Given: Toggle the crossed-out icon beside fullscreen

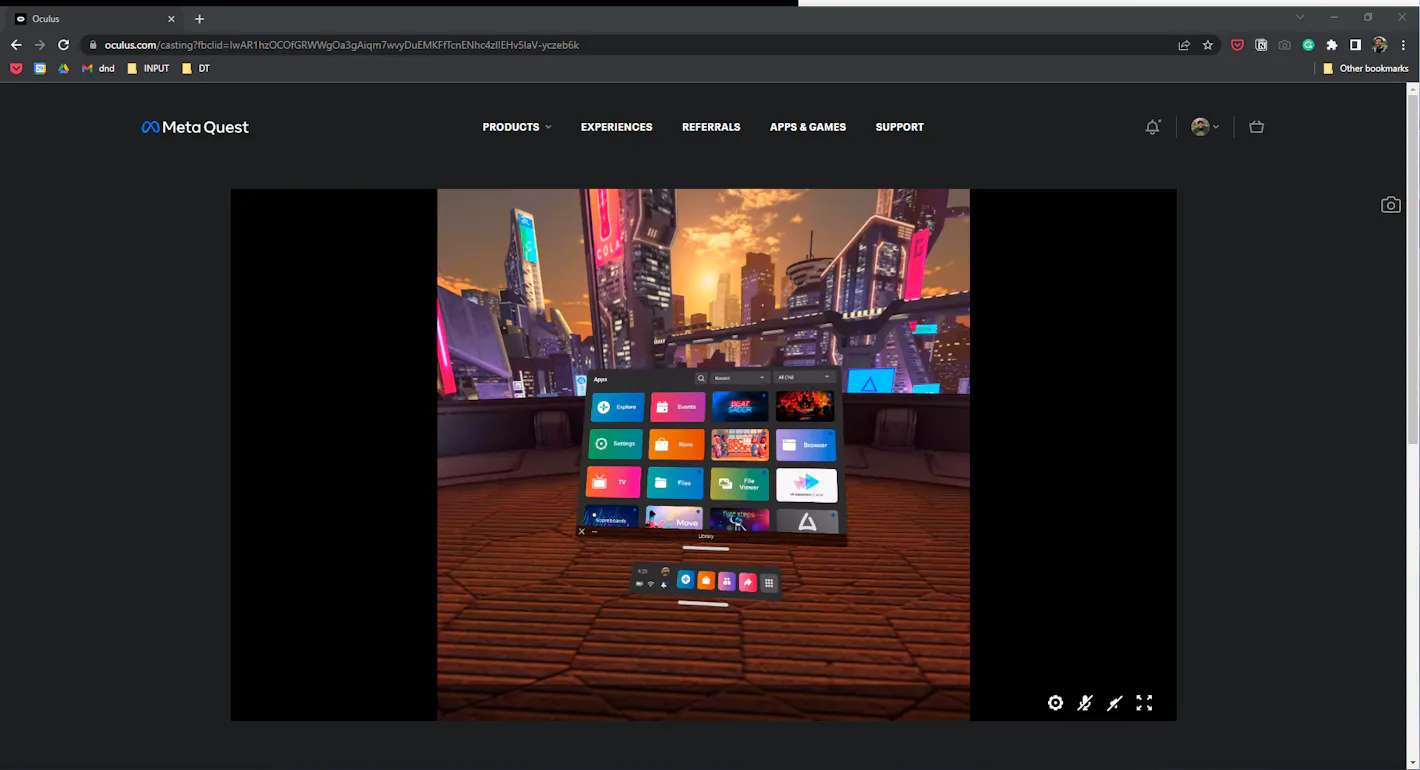Looking at the screenshot, I should coord(1114,703).
